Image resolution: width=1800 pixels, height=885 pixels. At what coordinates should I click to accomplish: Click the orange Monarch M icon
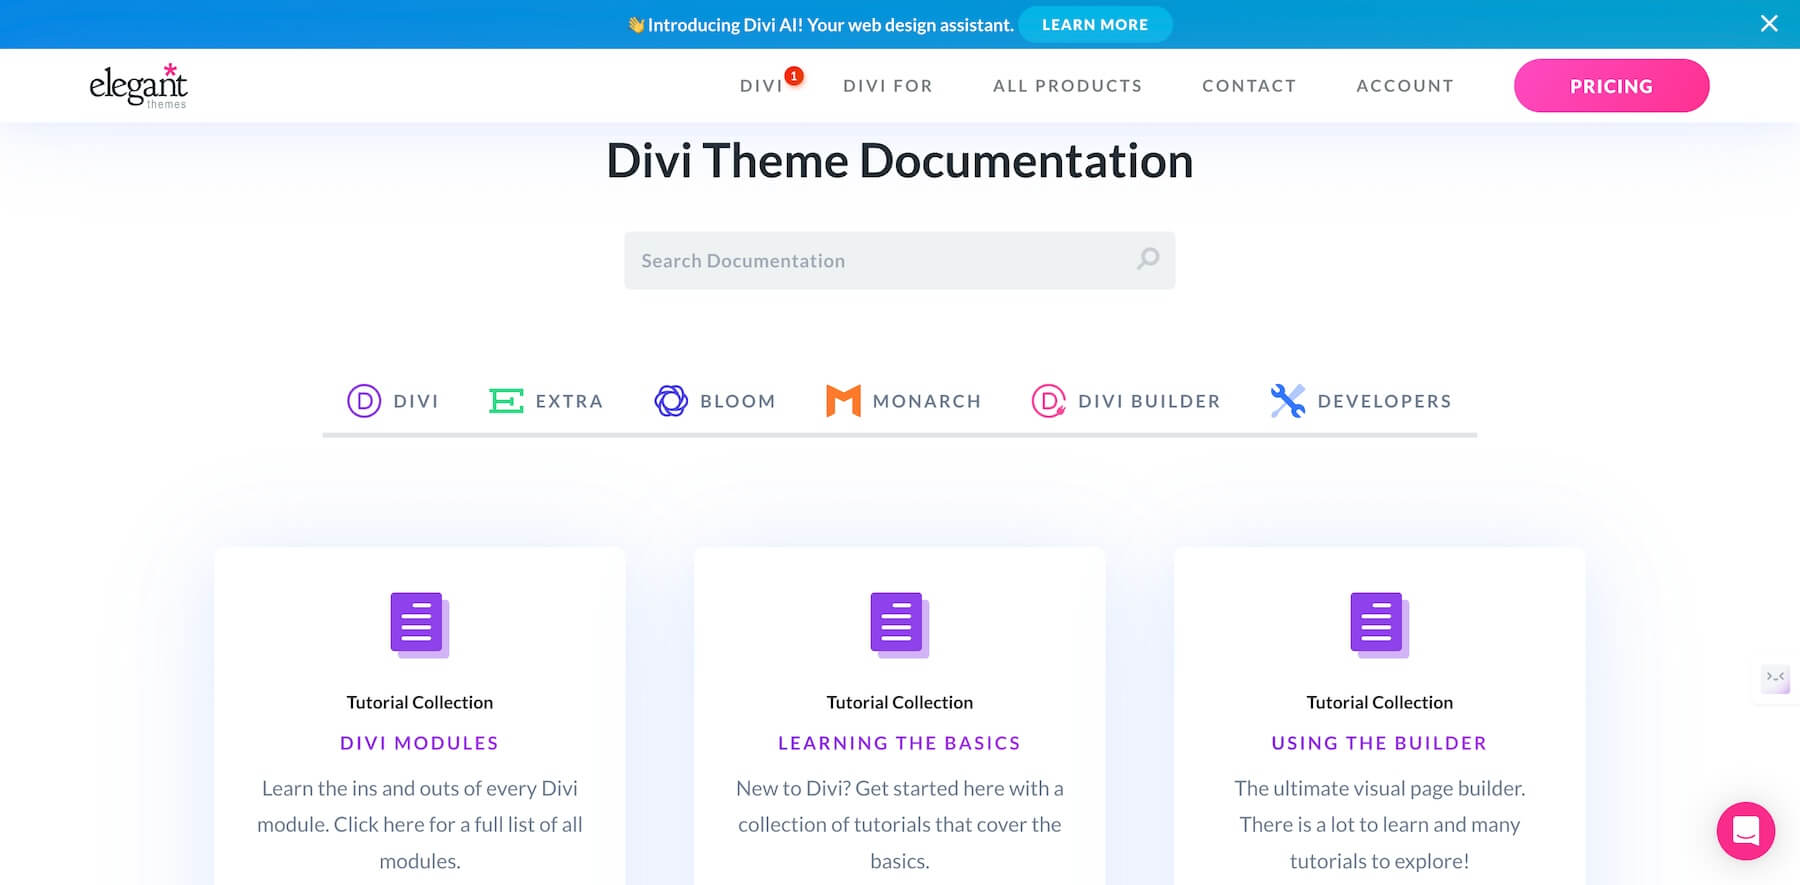pos(843,401)
